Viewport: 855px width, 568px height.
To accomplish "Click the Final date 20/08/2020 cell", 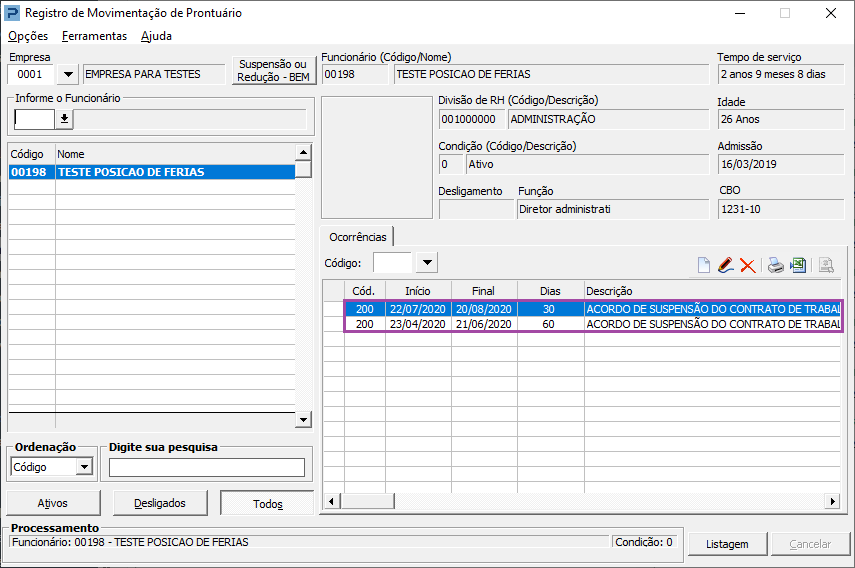I will (x=484, y=309).
